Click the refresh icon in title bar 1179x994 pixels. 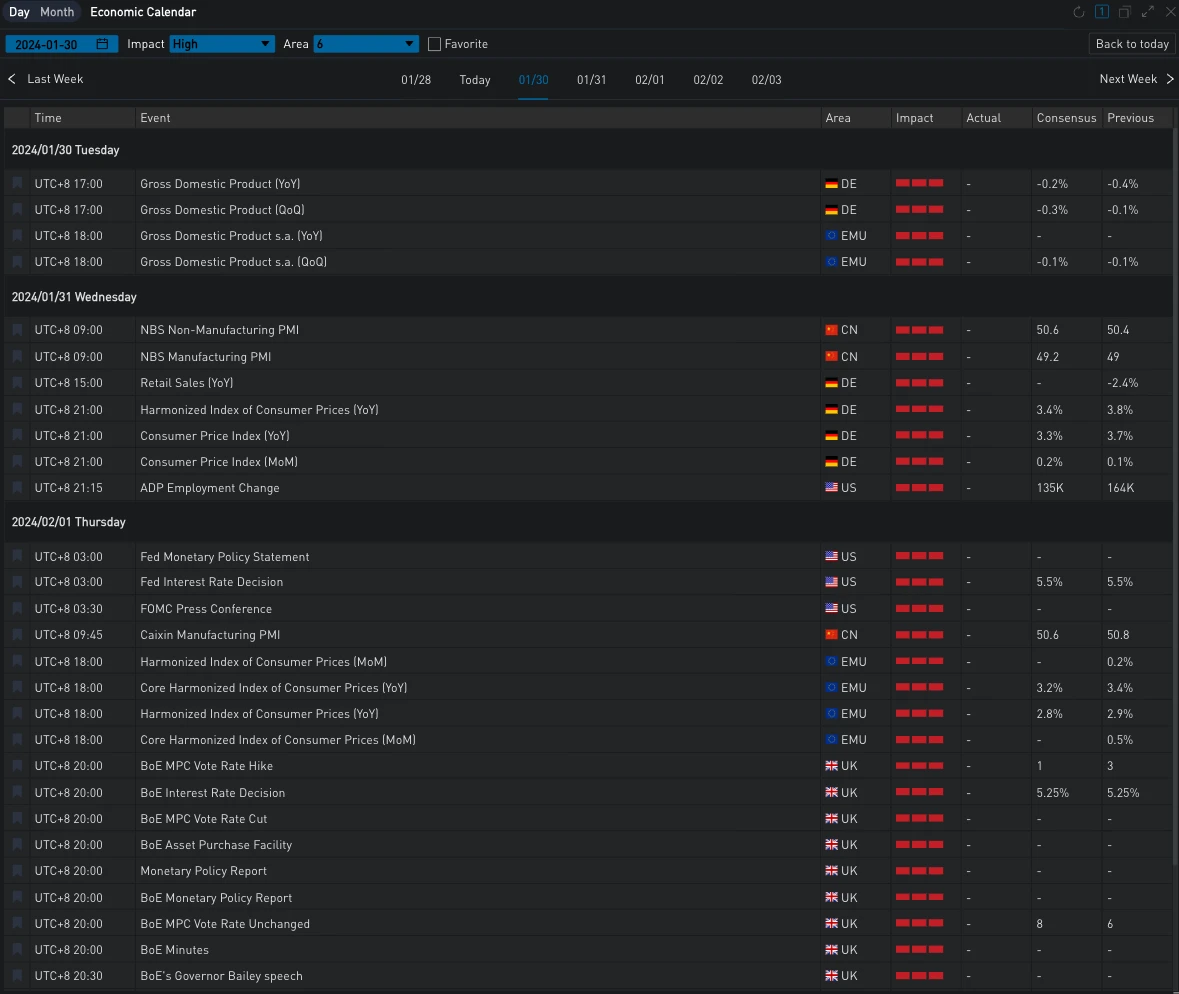point(1079,12)
